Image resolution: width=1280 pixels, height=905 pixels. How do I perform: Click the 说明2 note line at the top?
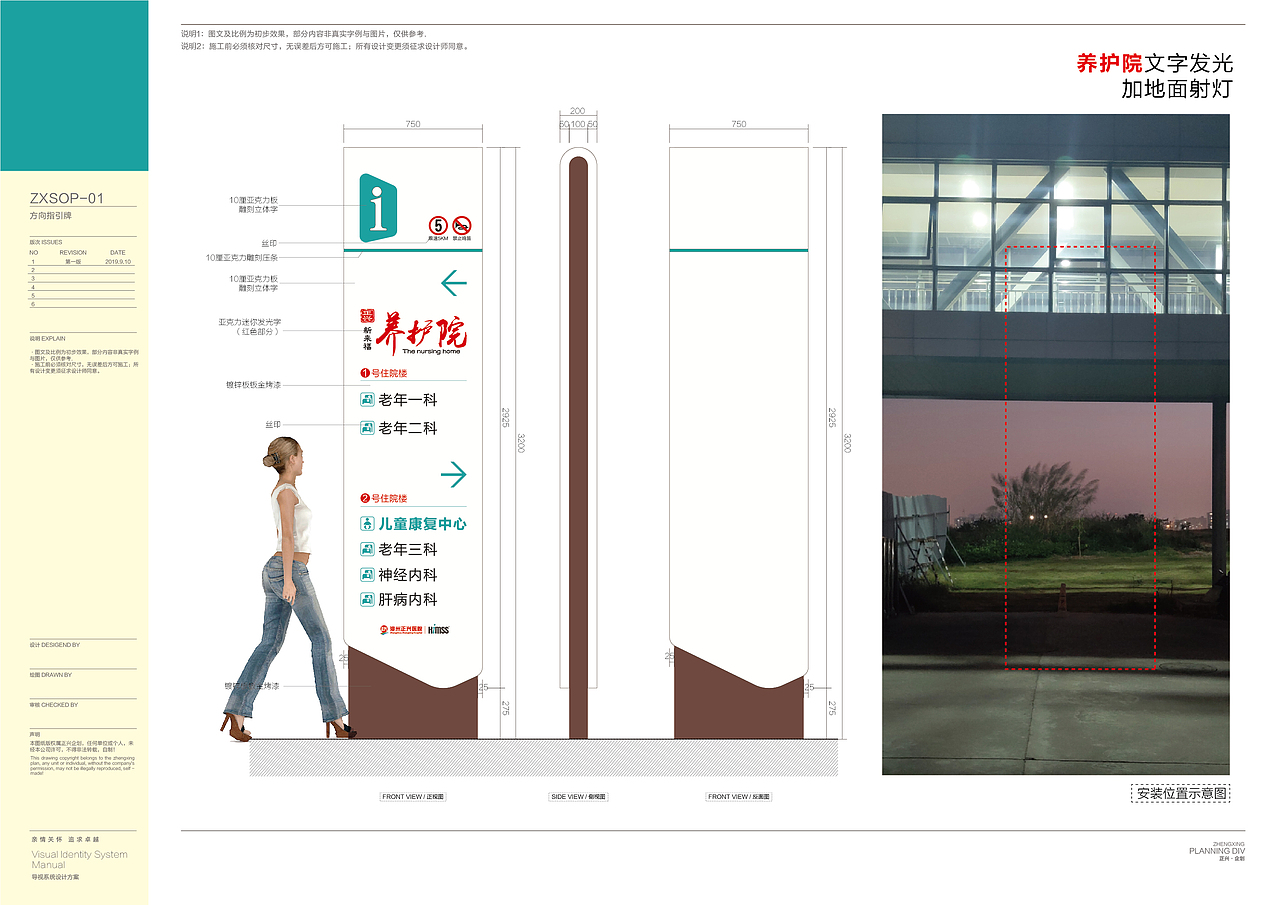click(325, 46)
